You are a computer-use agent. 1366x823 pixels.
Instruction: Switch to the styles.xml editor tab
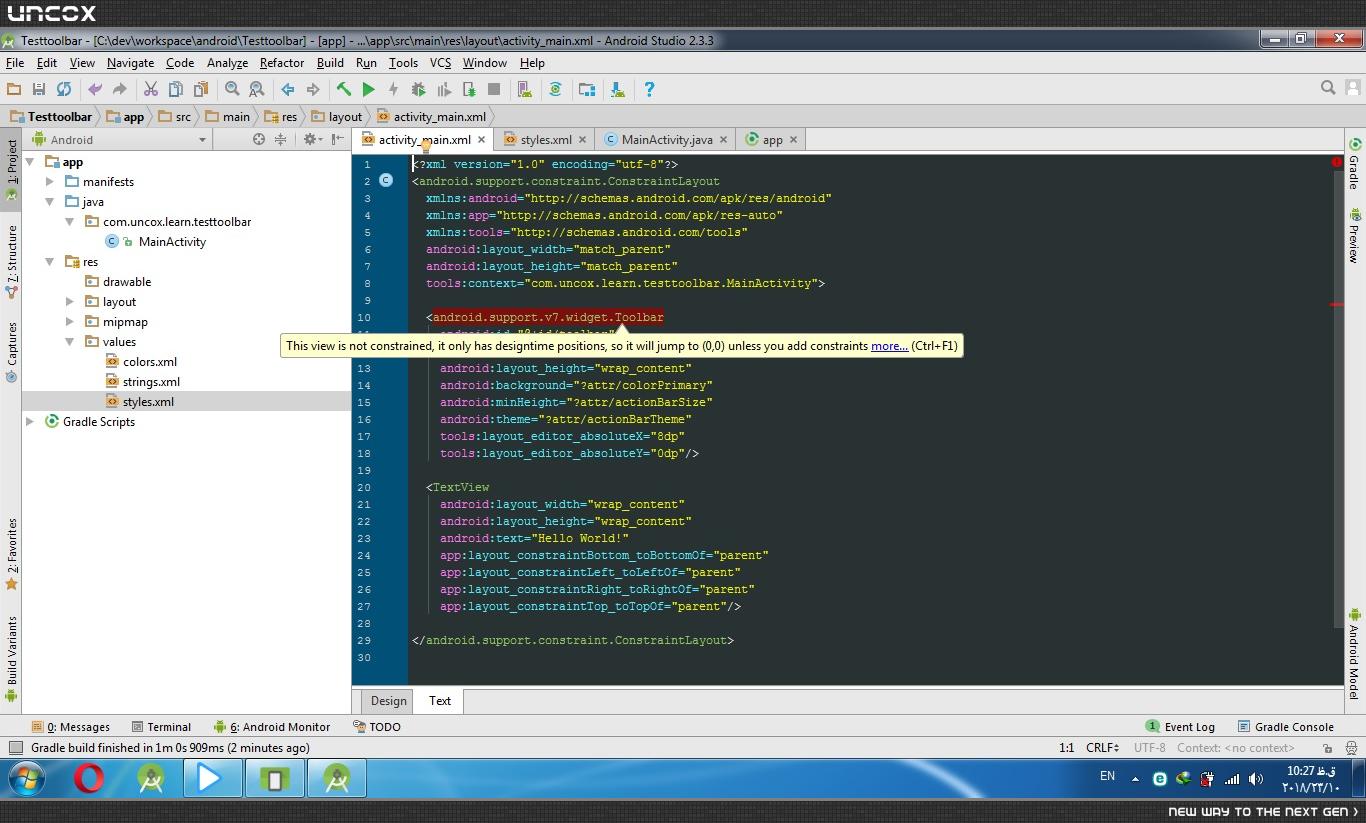[x=546, y=140]
